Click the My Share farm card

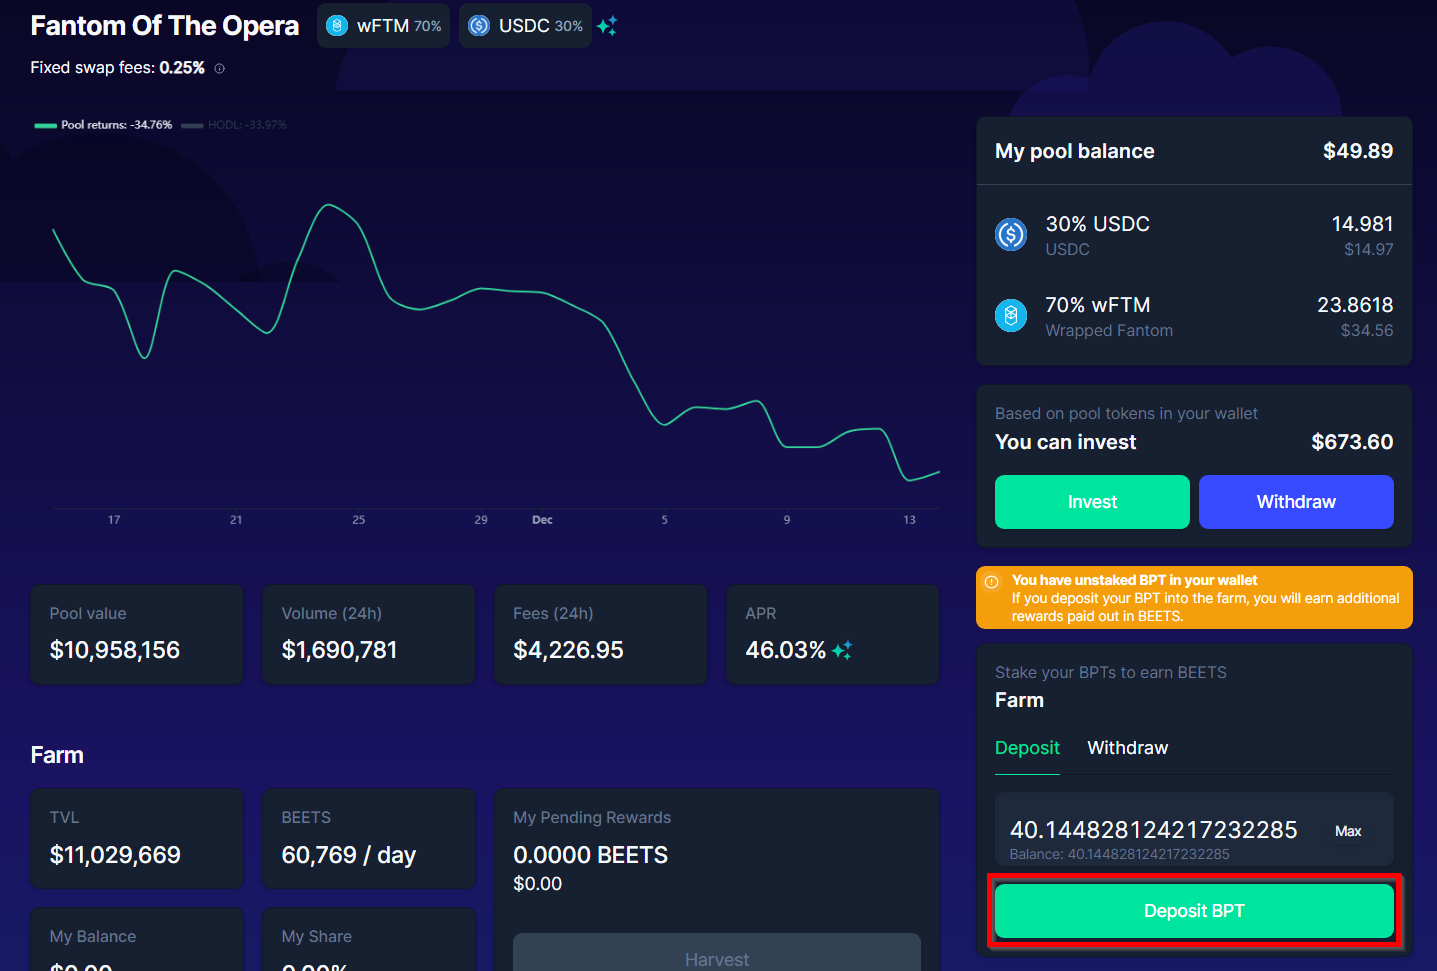click(368, 940)
